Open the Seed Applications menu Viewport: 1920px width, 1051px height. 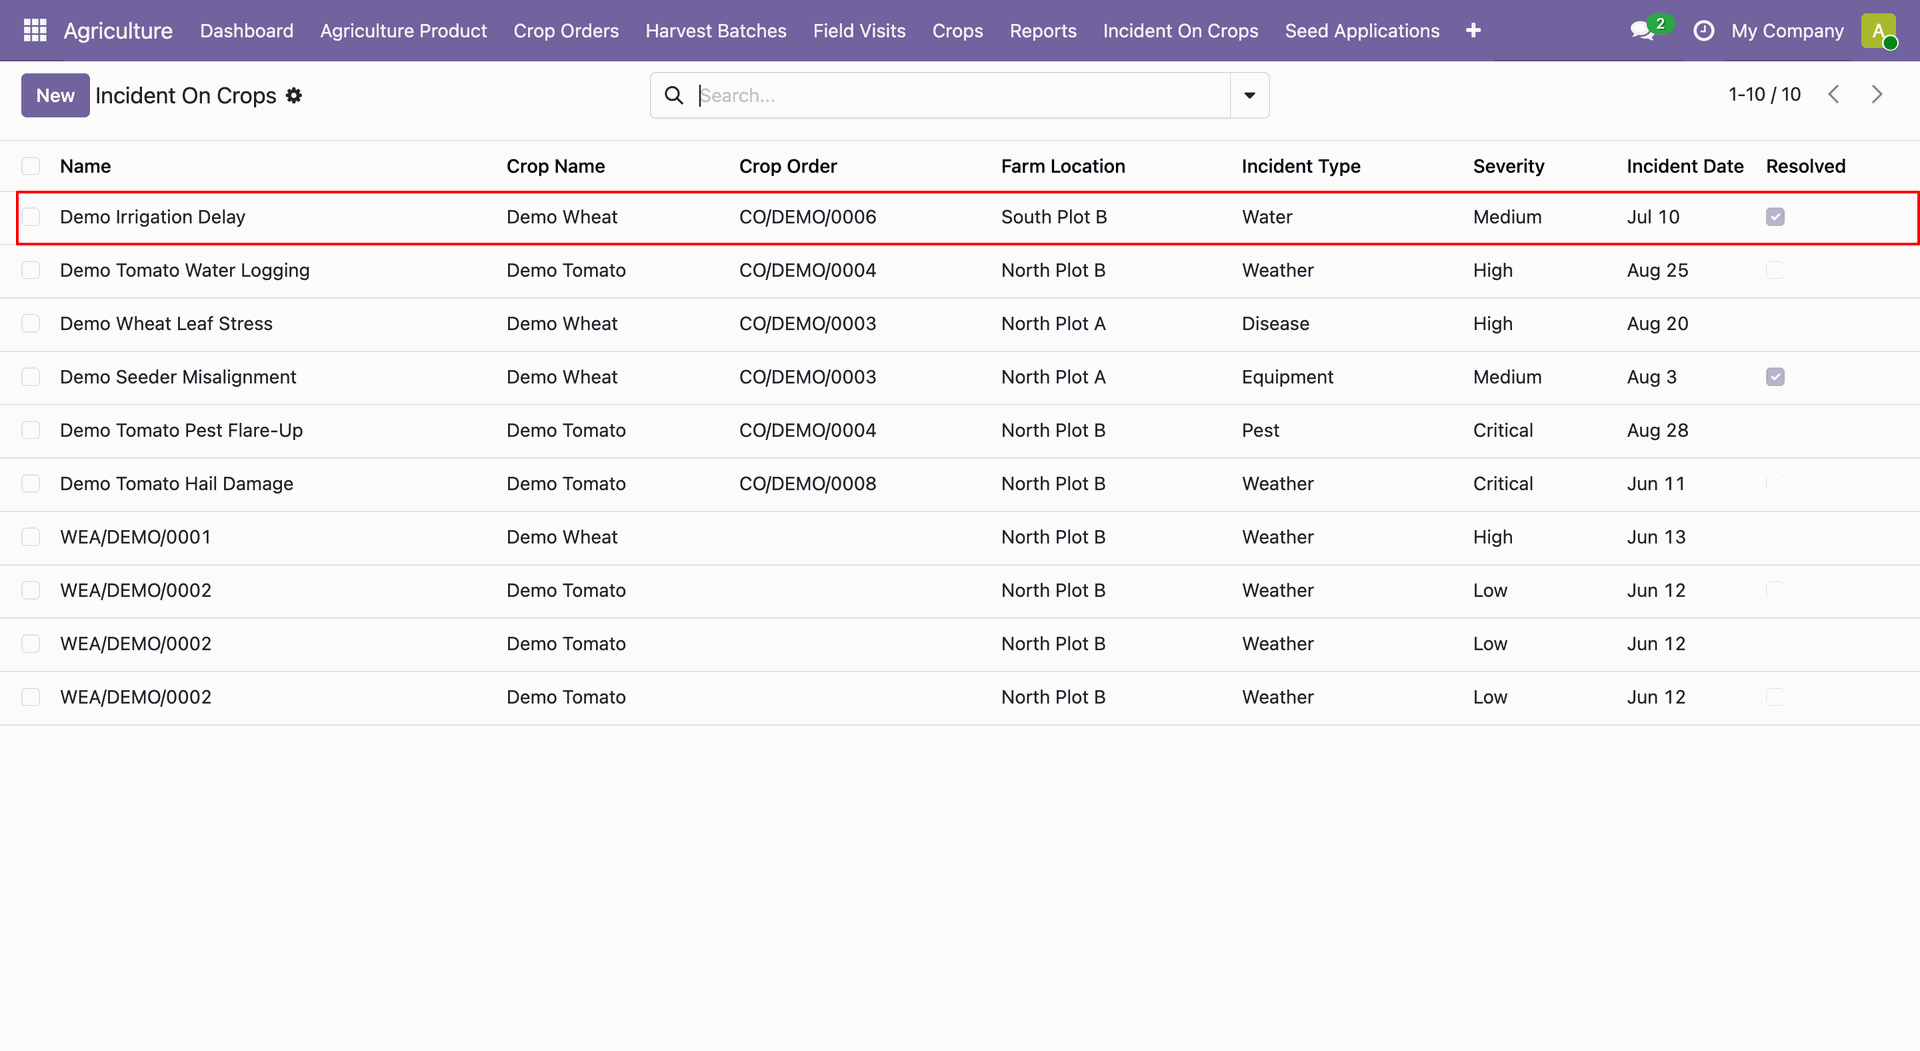tap(1362, 31)
